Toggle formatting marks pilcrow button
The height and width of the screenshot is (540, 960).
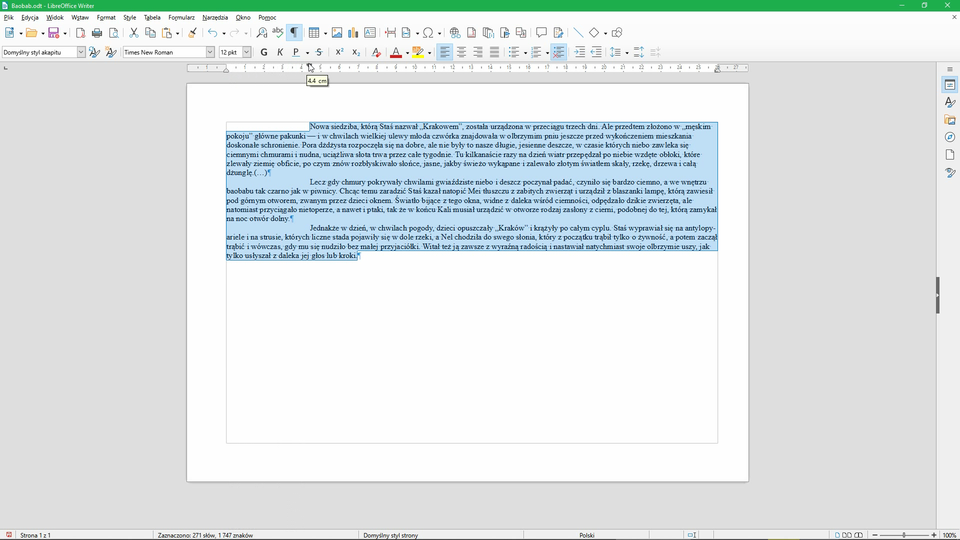[x=294, y=33]
